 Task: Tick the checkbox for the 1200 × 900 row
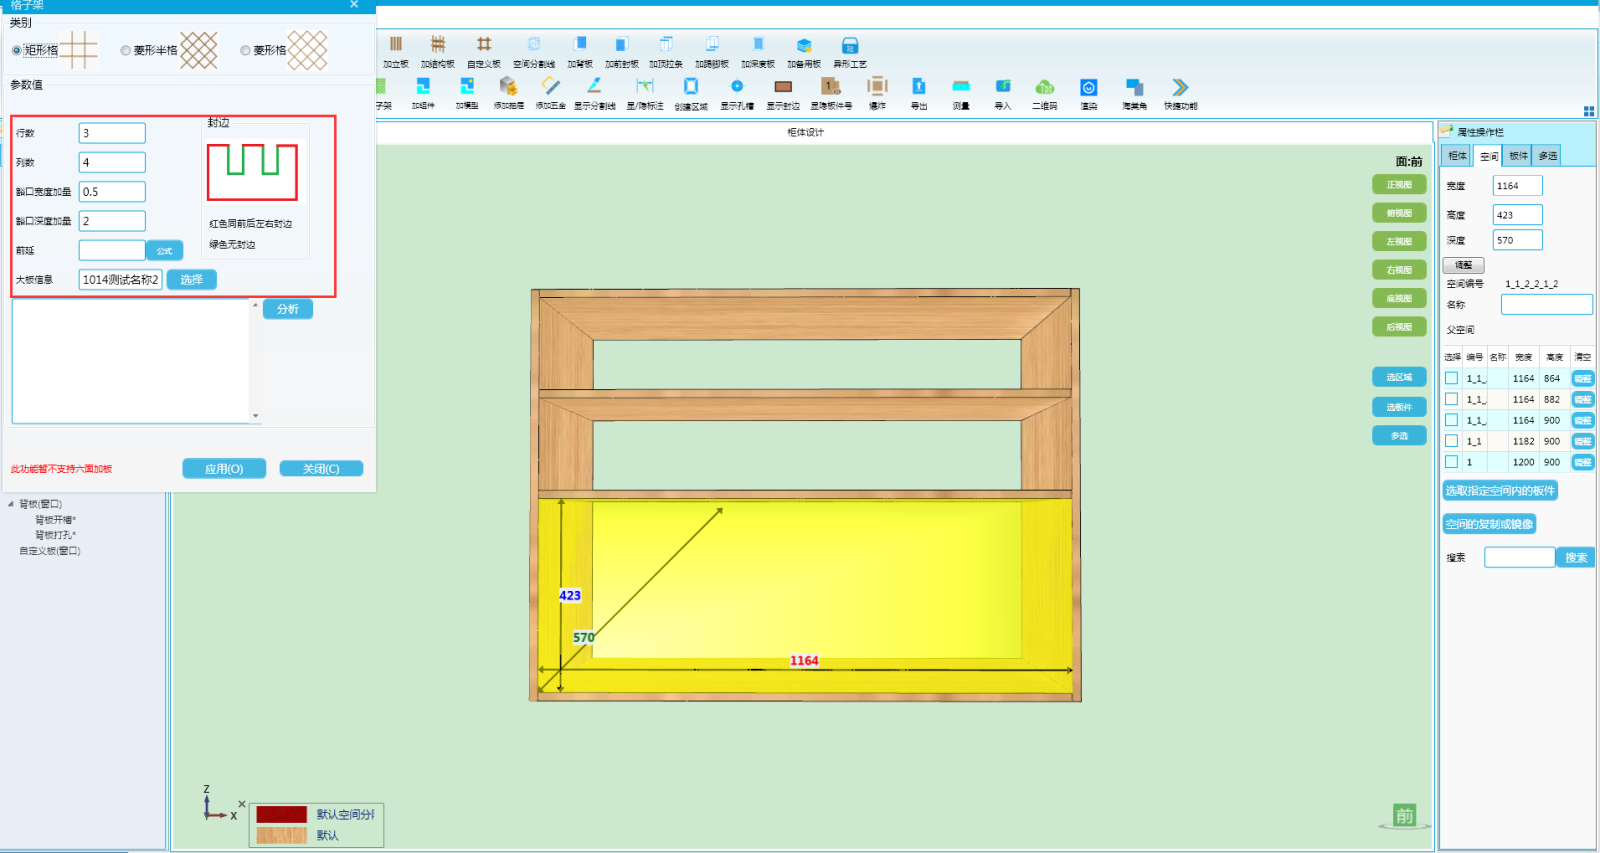[1451, 462]
